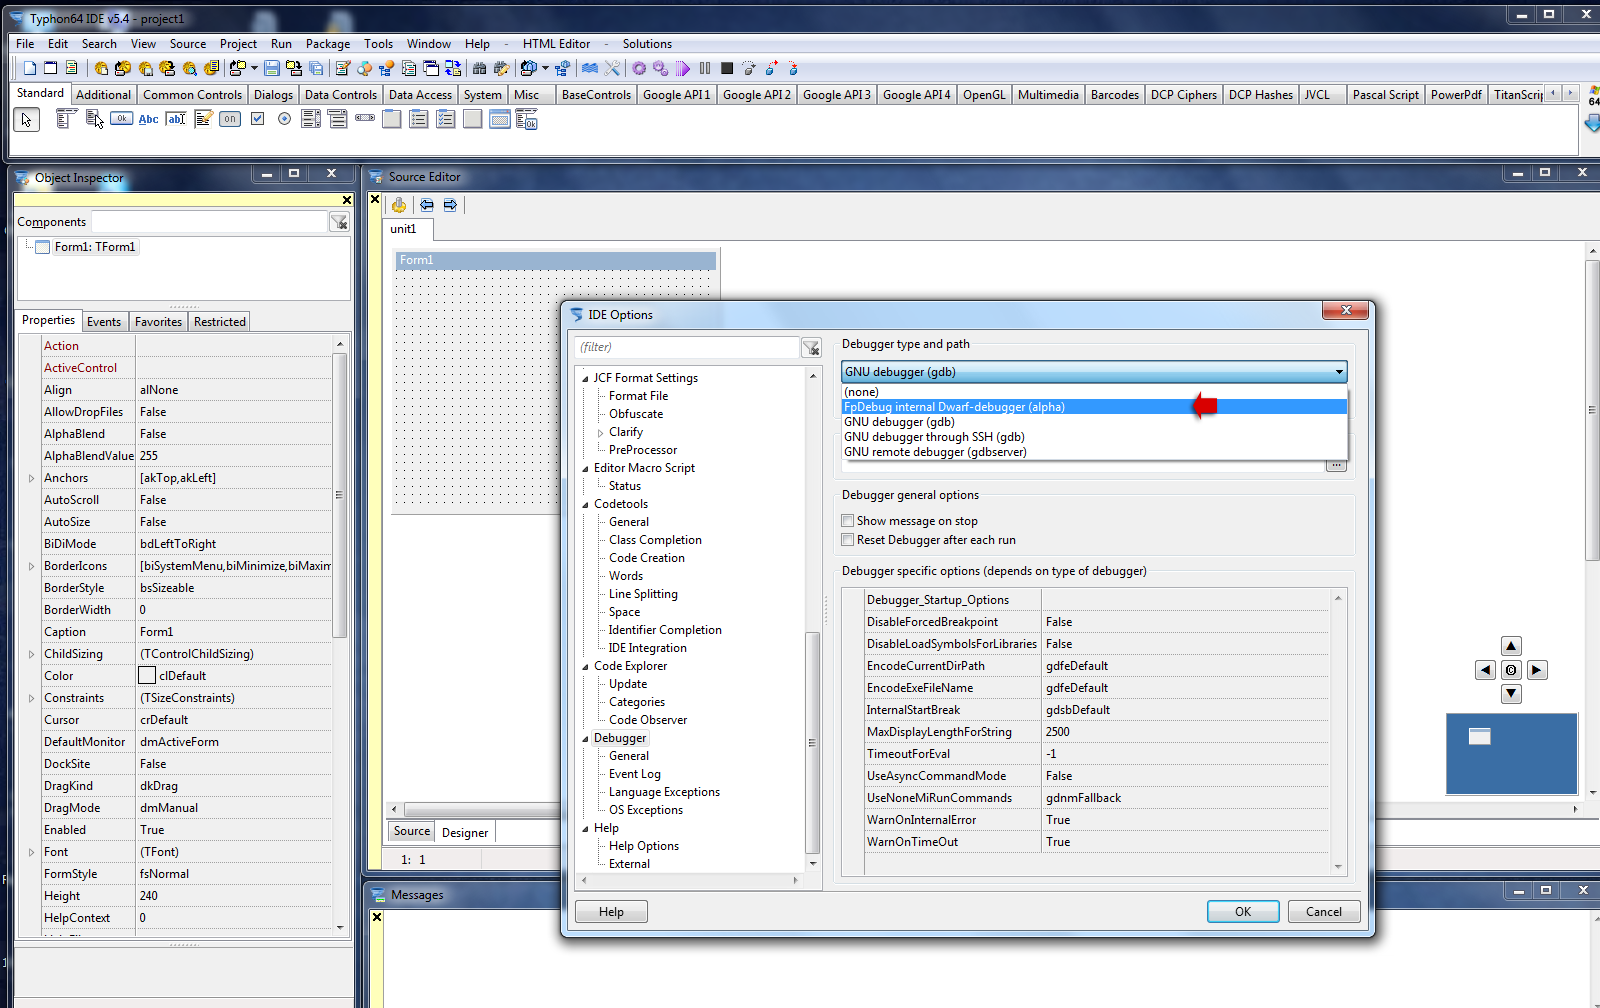Select the TMainMenu component icon
The height and width of the screenshot is (1008, 1600).
click(x=67, y=119)
